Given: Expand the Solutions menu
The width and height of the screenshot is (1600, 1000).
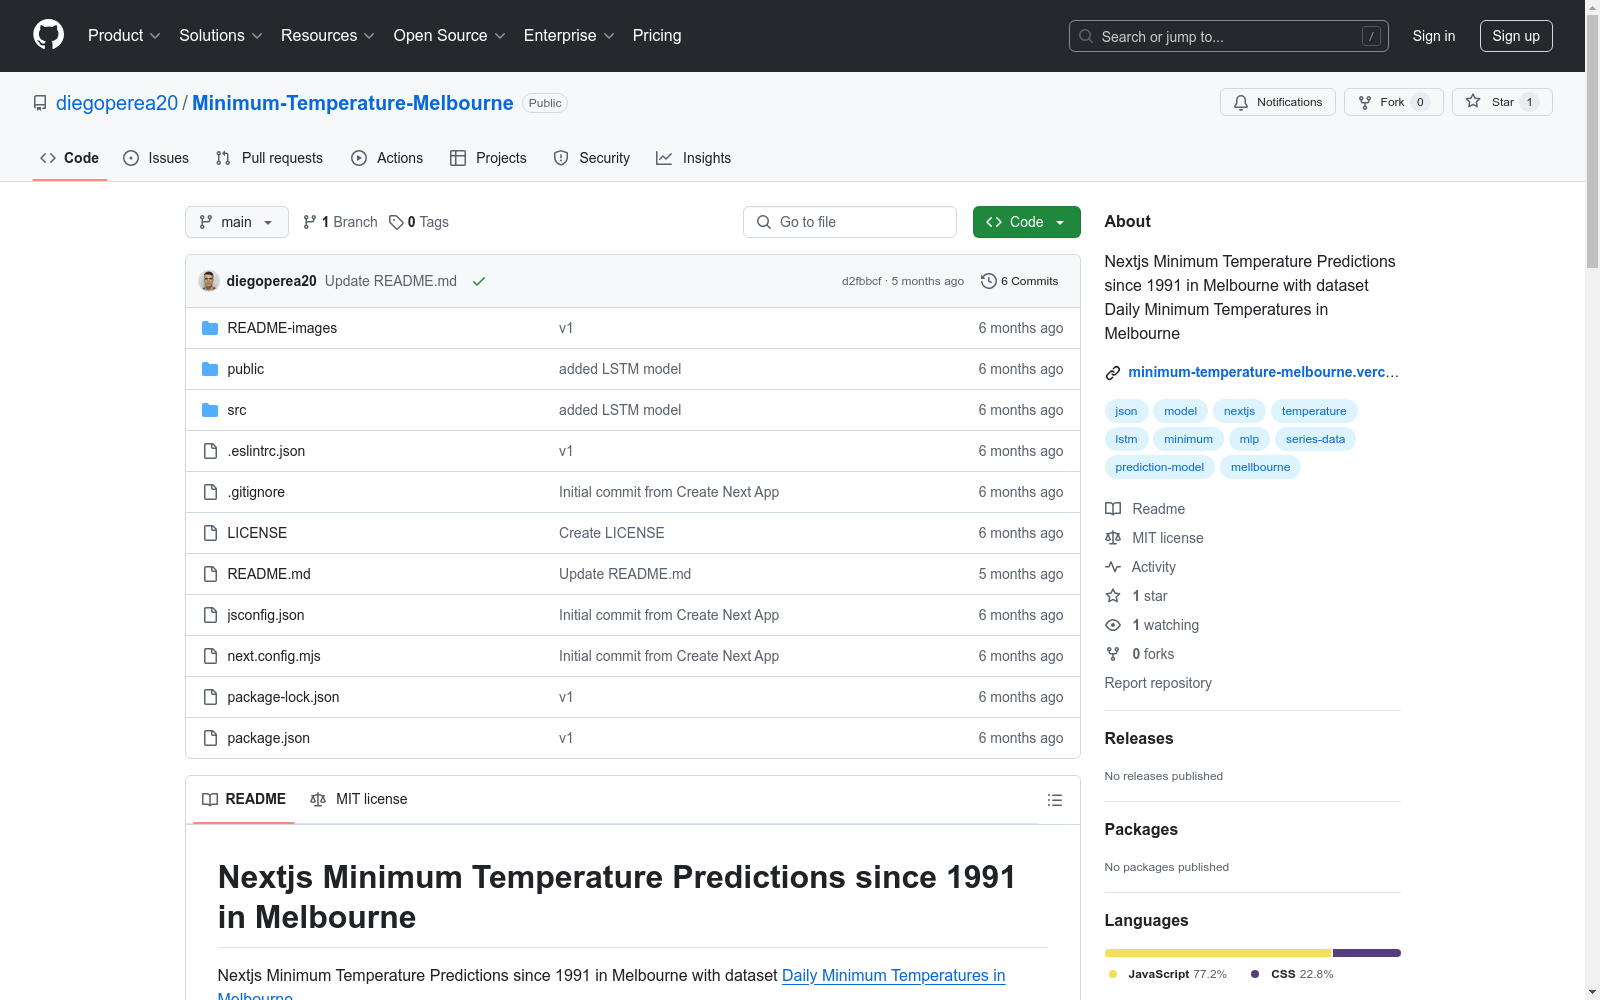Looking at the screenshot, I should point(221,36).
